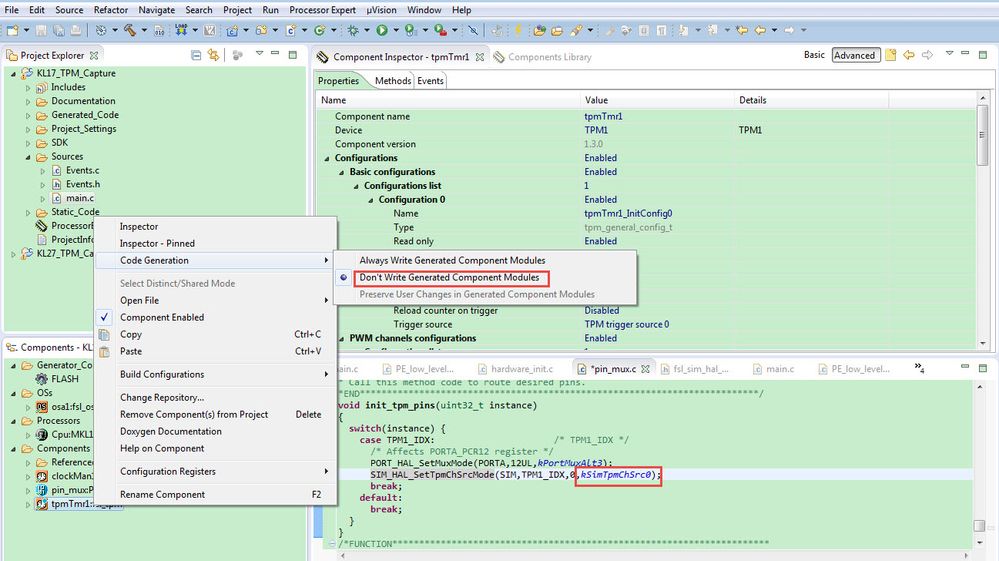The image size is (999, 561).
Task: Collapse PWM channels configurations group
Action: pyautogui.click(x=341, y=339)
